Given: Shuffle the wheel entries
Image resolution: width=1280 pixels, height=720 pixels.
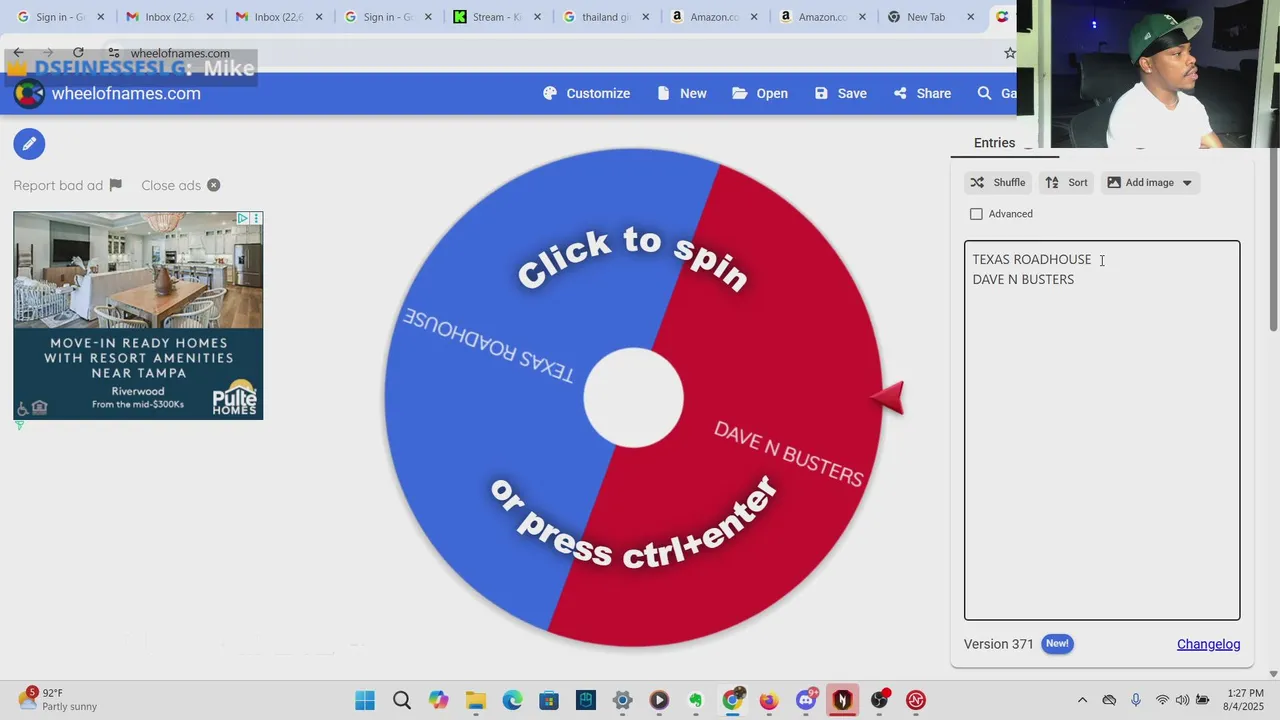Looking at the screenshot, I should click(998, 182).
